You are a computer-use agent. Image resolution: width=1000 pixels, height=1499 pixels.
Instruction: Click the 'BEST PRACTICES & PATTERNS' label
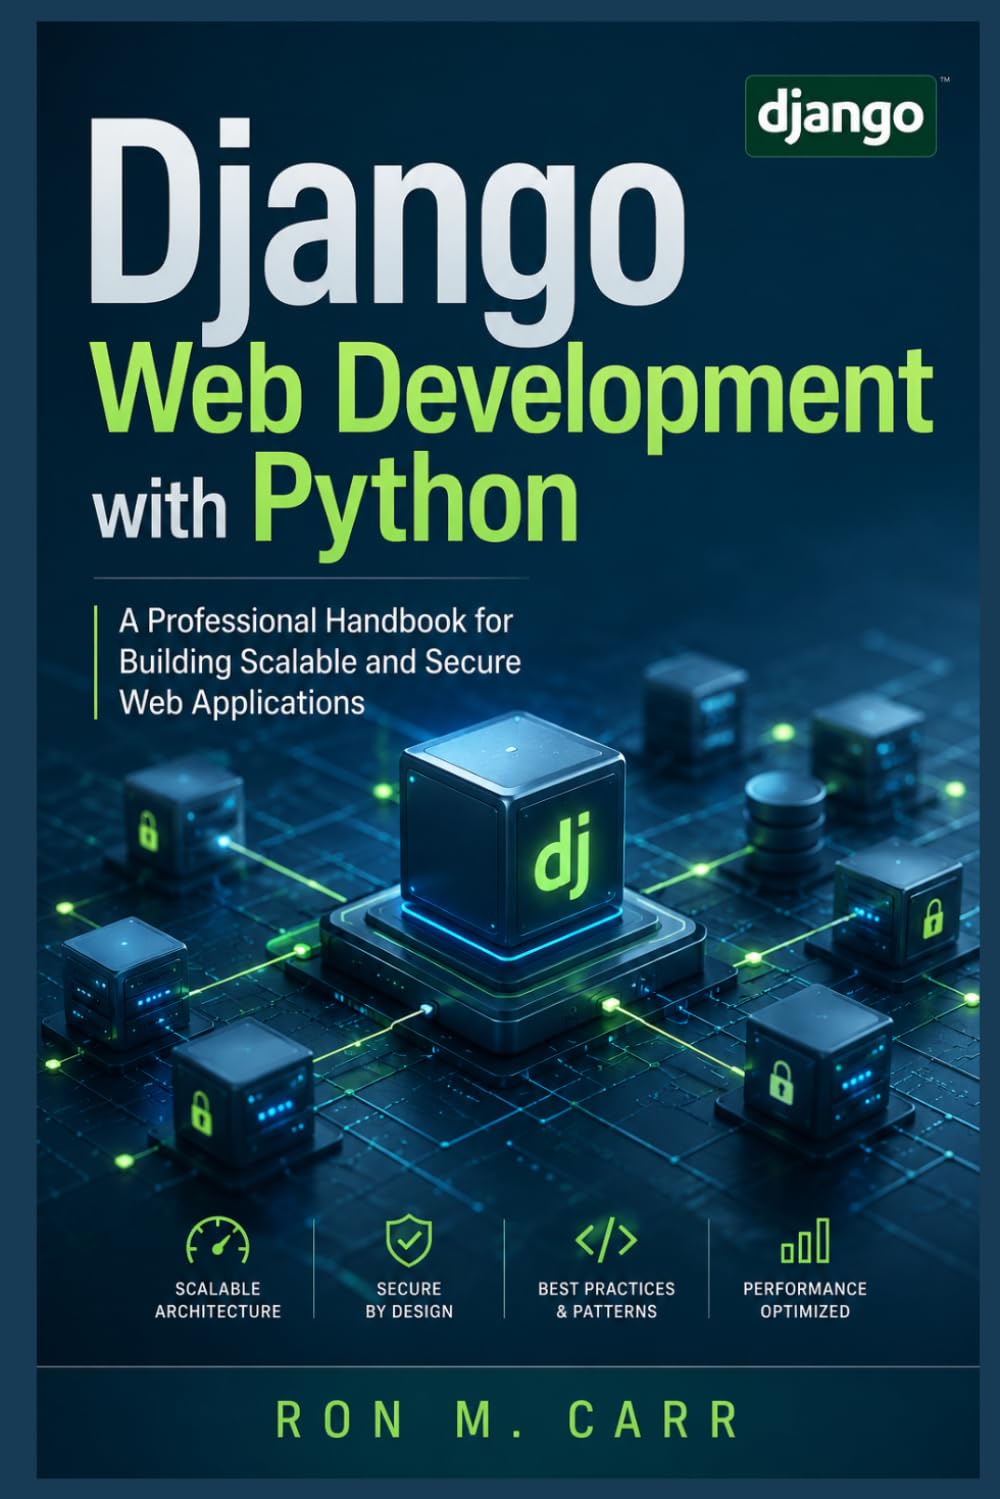[x=606, y=1300]
